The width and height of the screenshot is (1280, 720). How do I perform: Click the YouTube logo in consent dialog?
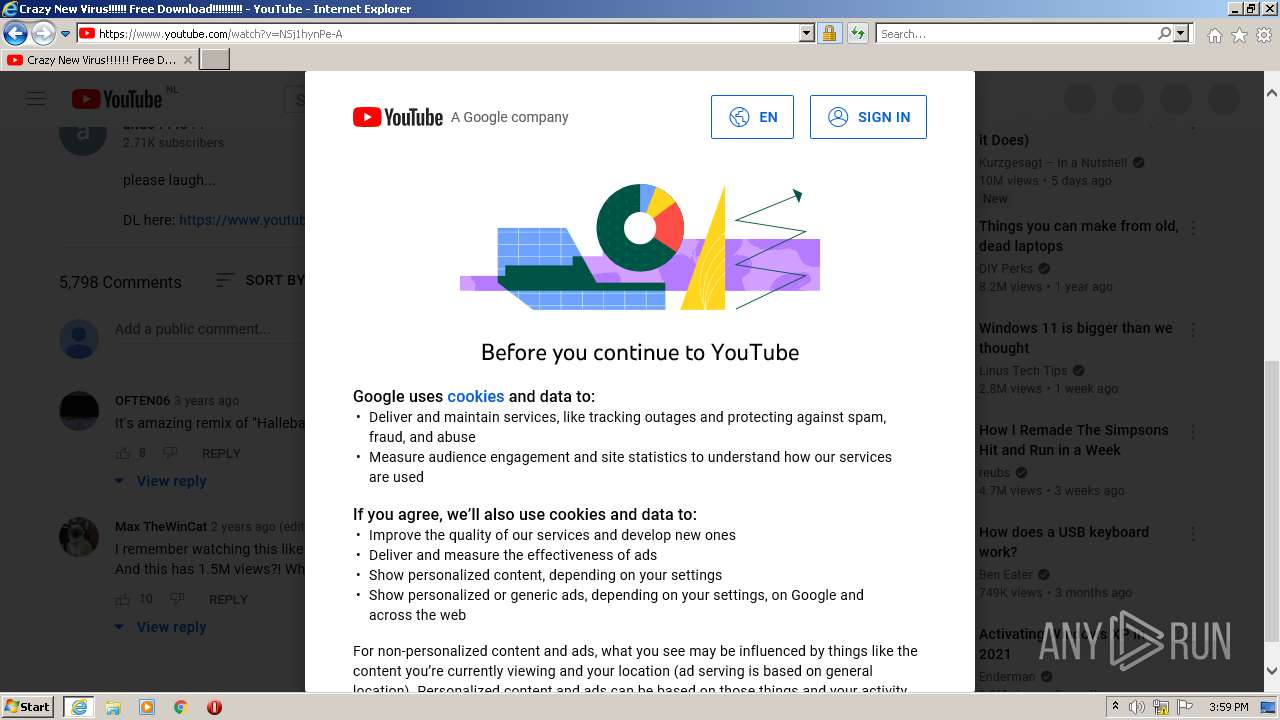coord(398,117)
